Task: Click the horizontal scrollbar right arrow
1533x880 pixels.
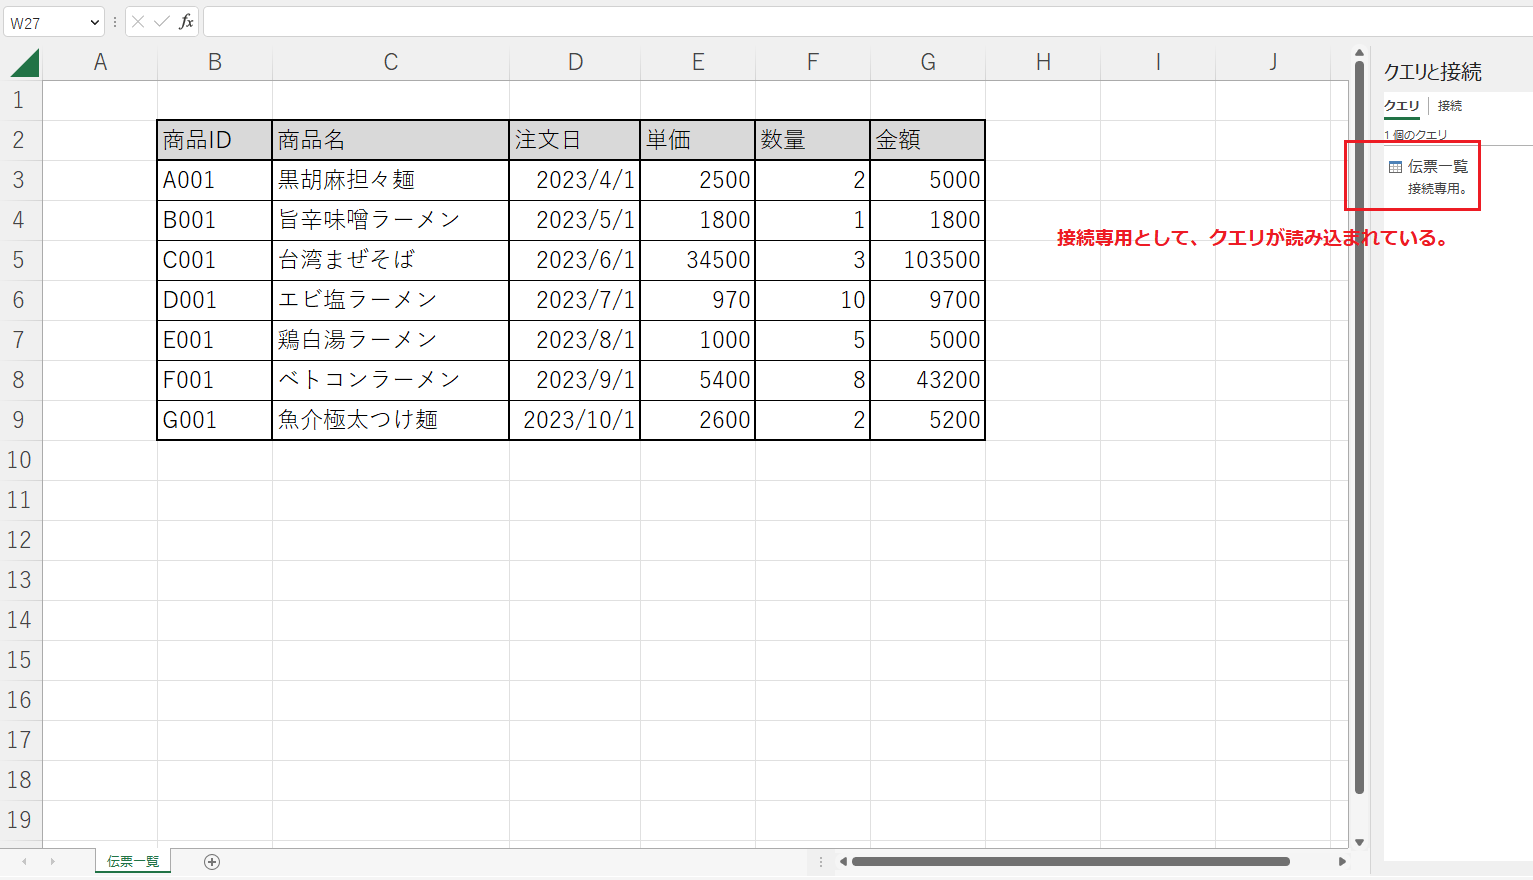Action: [x=1342, y=862]
